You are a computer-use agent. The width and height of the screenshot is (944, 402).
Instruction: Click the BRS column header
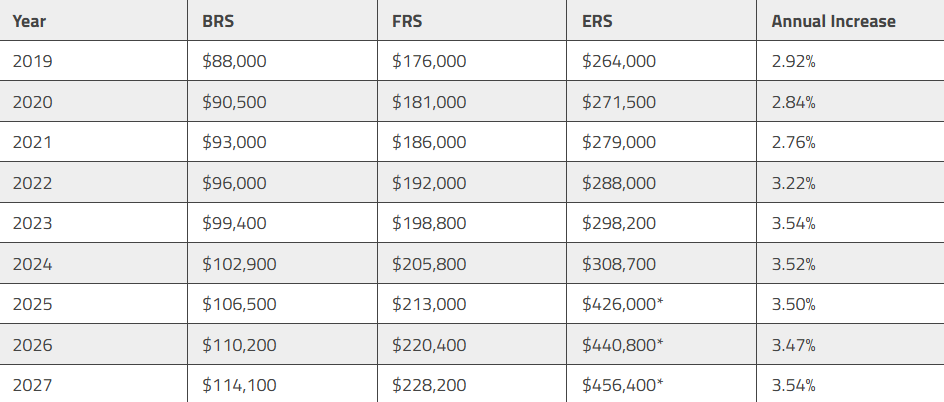pos(282,20)
